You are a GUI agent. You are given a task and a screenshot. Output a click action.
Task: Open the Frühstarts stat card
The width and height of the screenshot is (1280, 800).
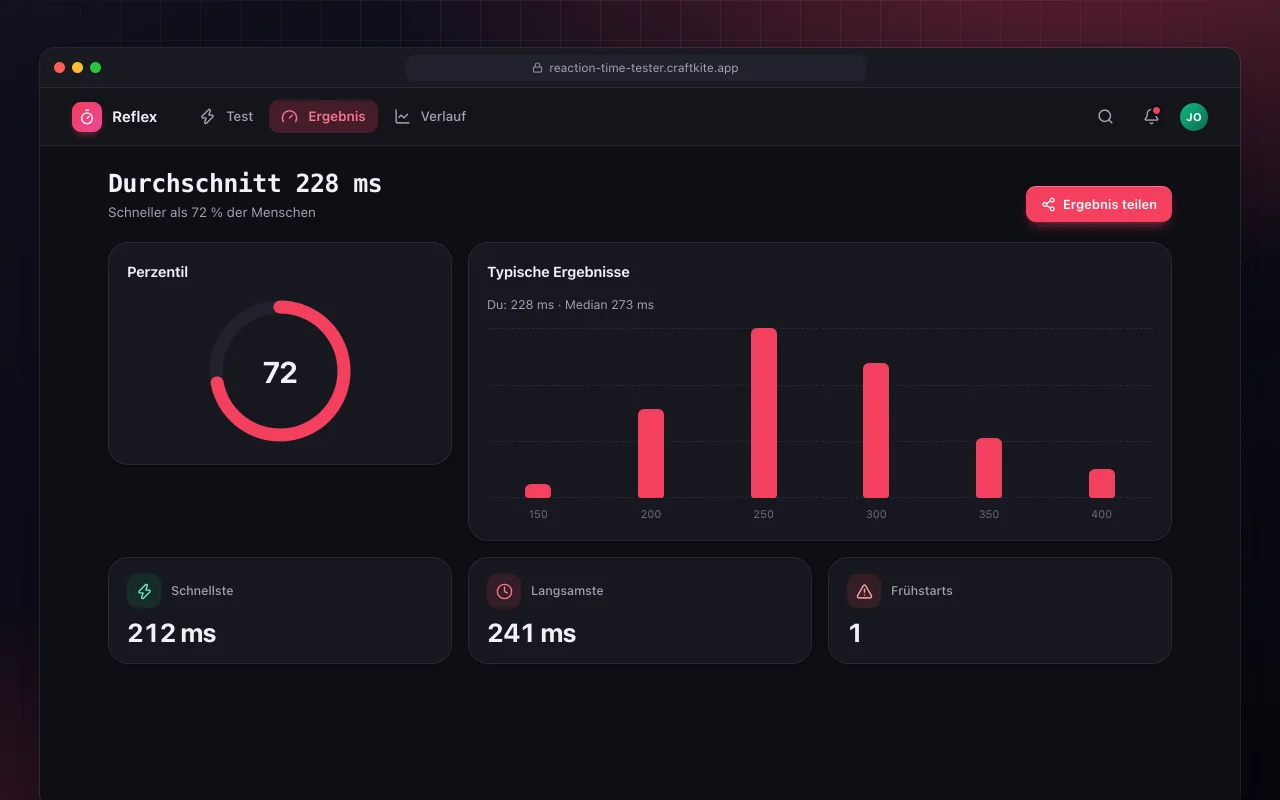pos(1000,610)
